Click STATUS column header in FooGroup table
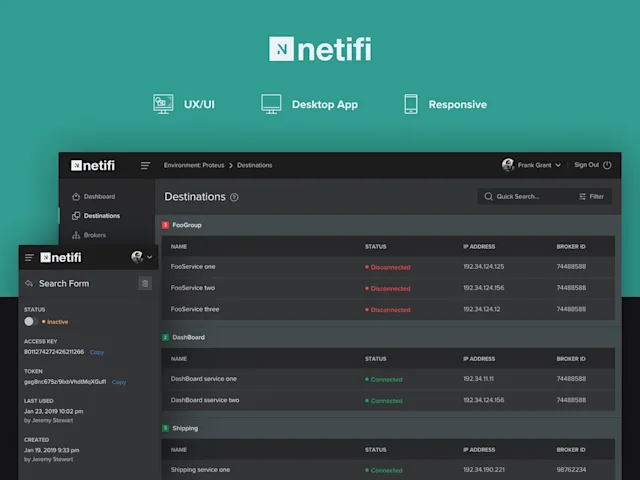Viewport: 640px width, 480px height. click(x=376, y=247)
